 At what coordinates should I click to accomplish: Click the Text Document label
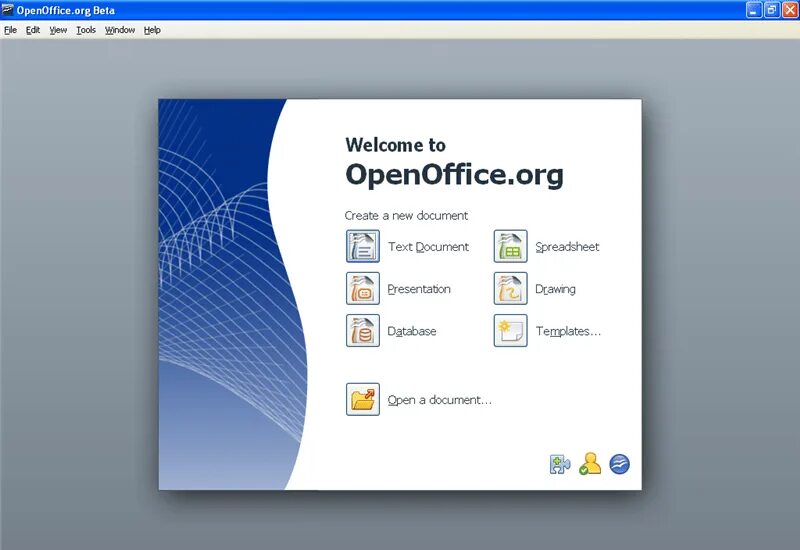428,247
